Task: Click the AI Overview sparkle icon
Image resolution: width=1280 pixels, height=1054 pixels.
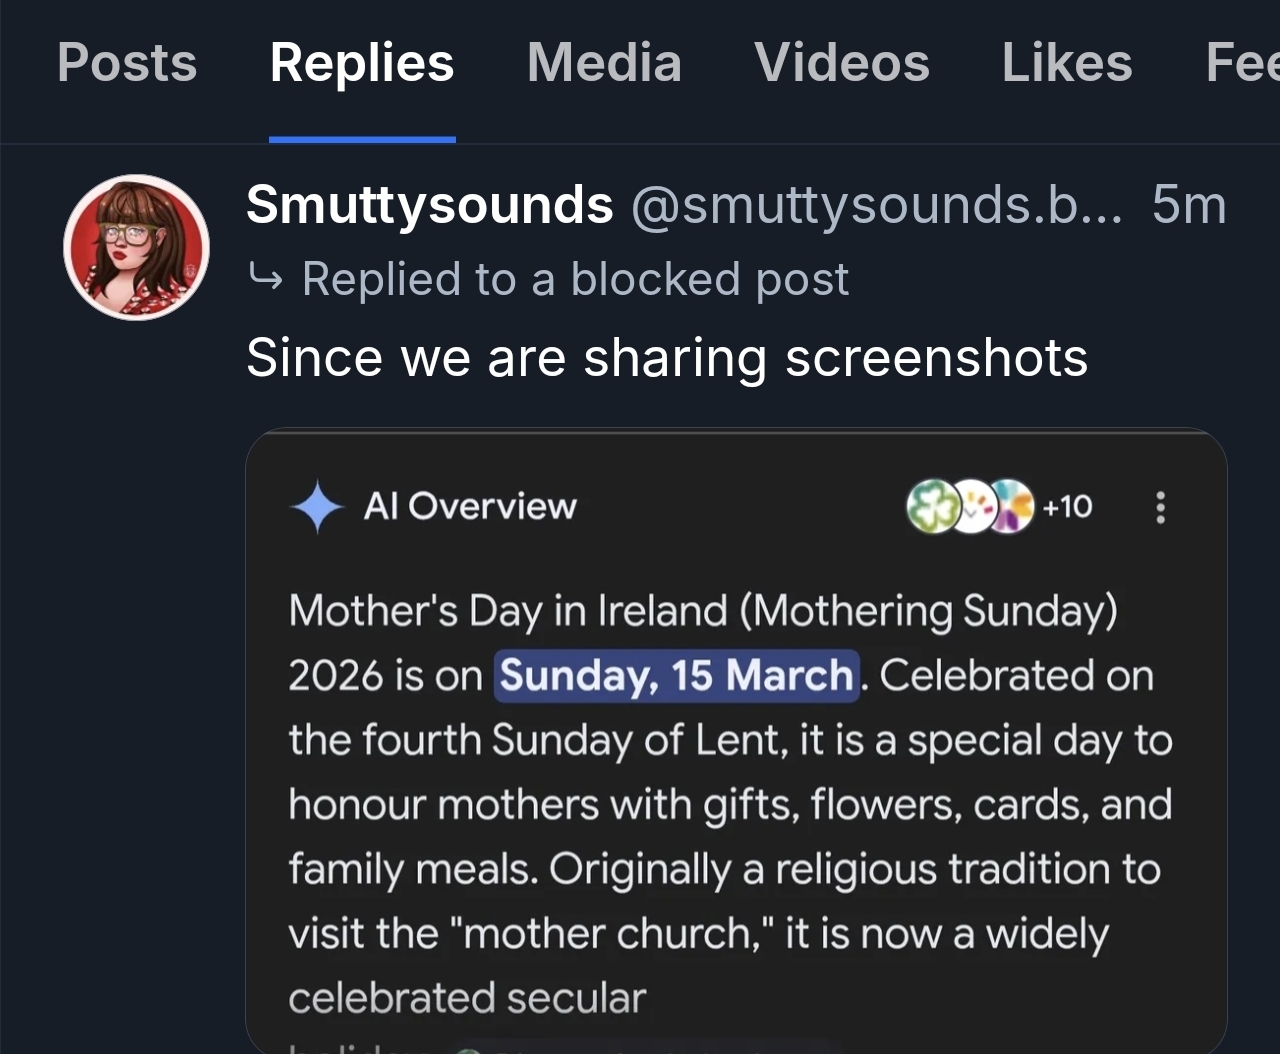Action: tap(317, 507)
